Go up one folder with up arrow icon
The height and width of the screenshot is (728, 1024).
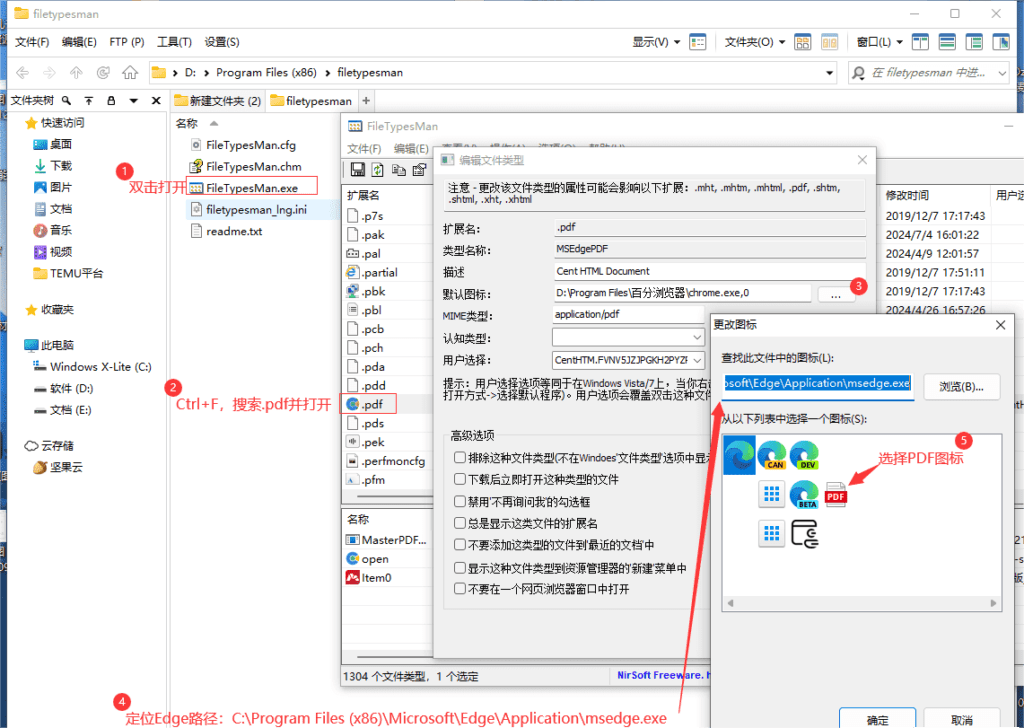pyautogui.click(x=76, y=72)
